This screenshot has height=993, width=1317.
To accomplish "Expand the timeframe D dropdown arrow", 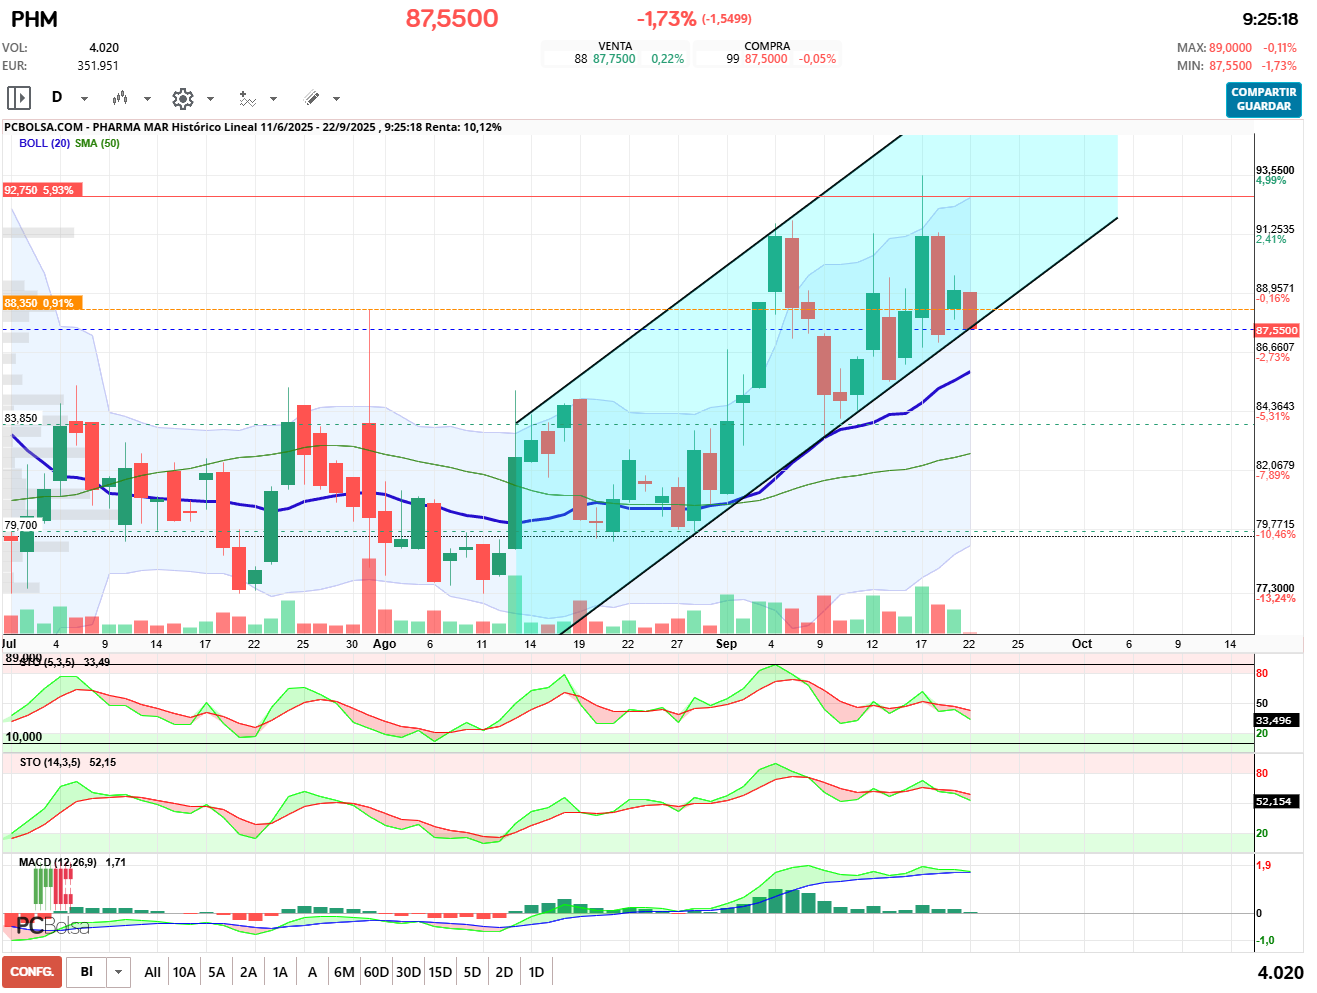I will pos(84,99).
